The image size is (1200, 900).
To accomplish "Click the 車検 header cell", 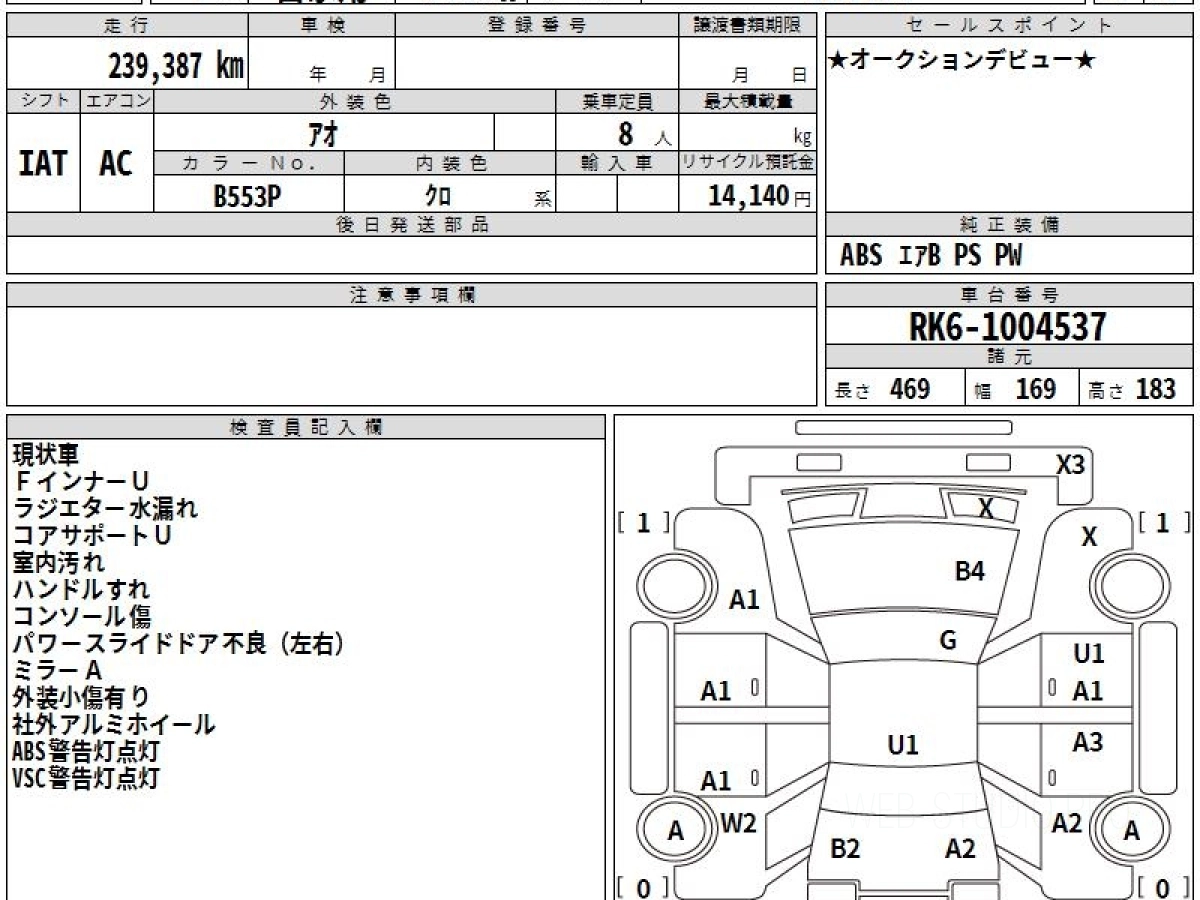I will (322, 26).
